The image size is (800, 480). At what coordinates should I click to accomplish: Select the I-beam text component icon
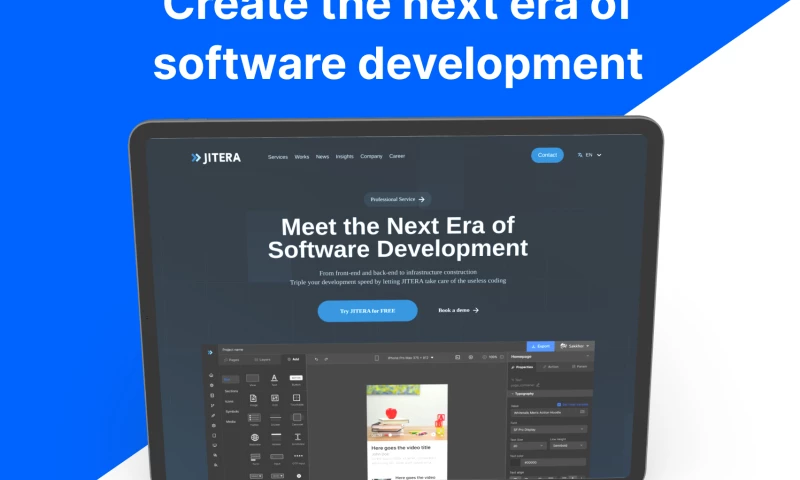click(x=298, y=438)
